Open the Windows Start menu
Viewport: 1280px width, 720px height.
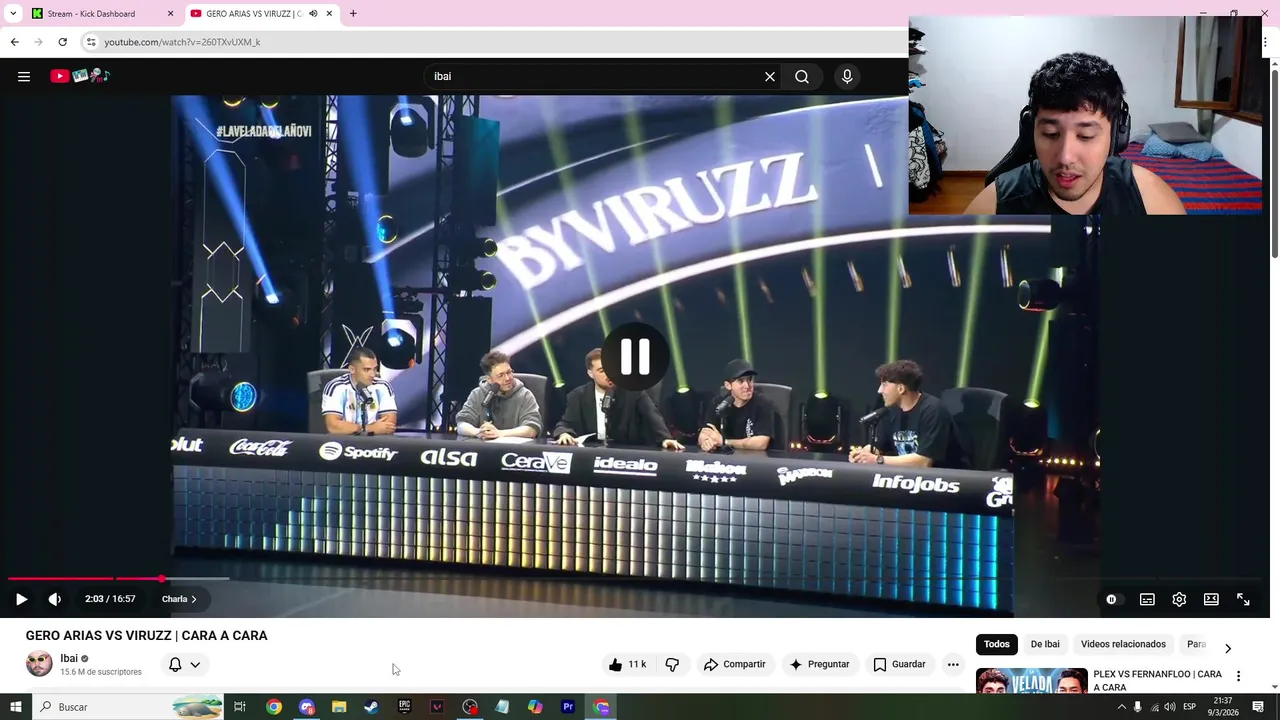point(15,707)
